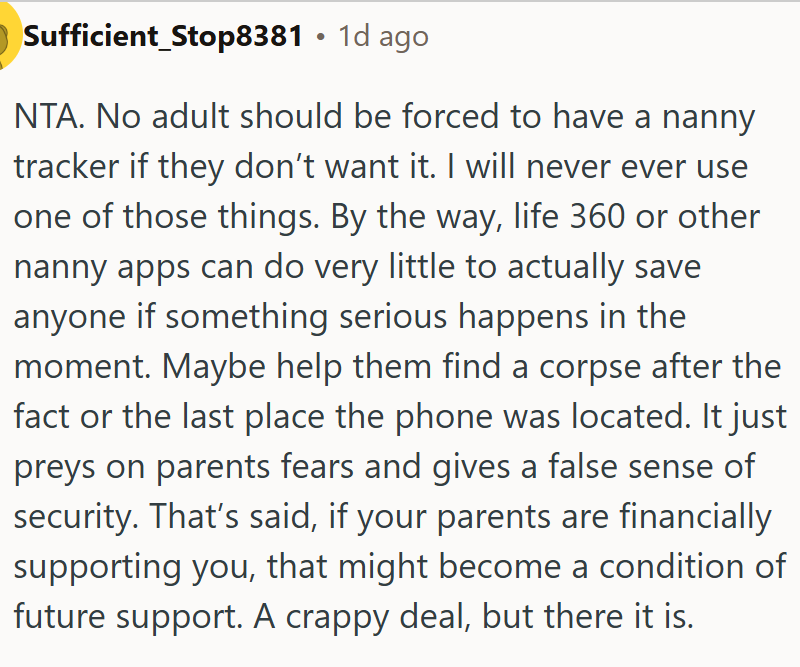Click the word "NTA" starting the comment
Image resolution: width=800 pixels, height=667 pixels.
click(46, 116)
